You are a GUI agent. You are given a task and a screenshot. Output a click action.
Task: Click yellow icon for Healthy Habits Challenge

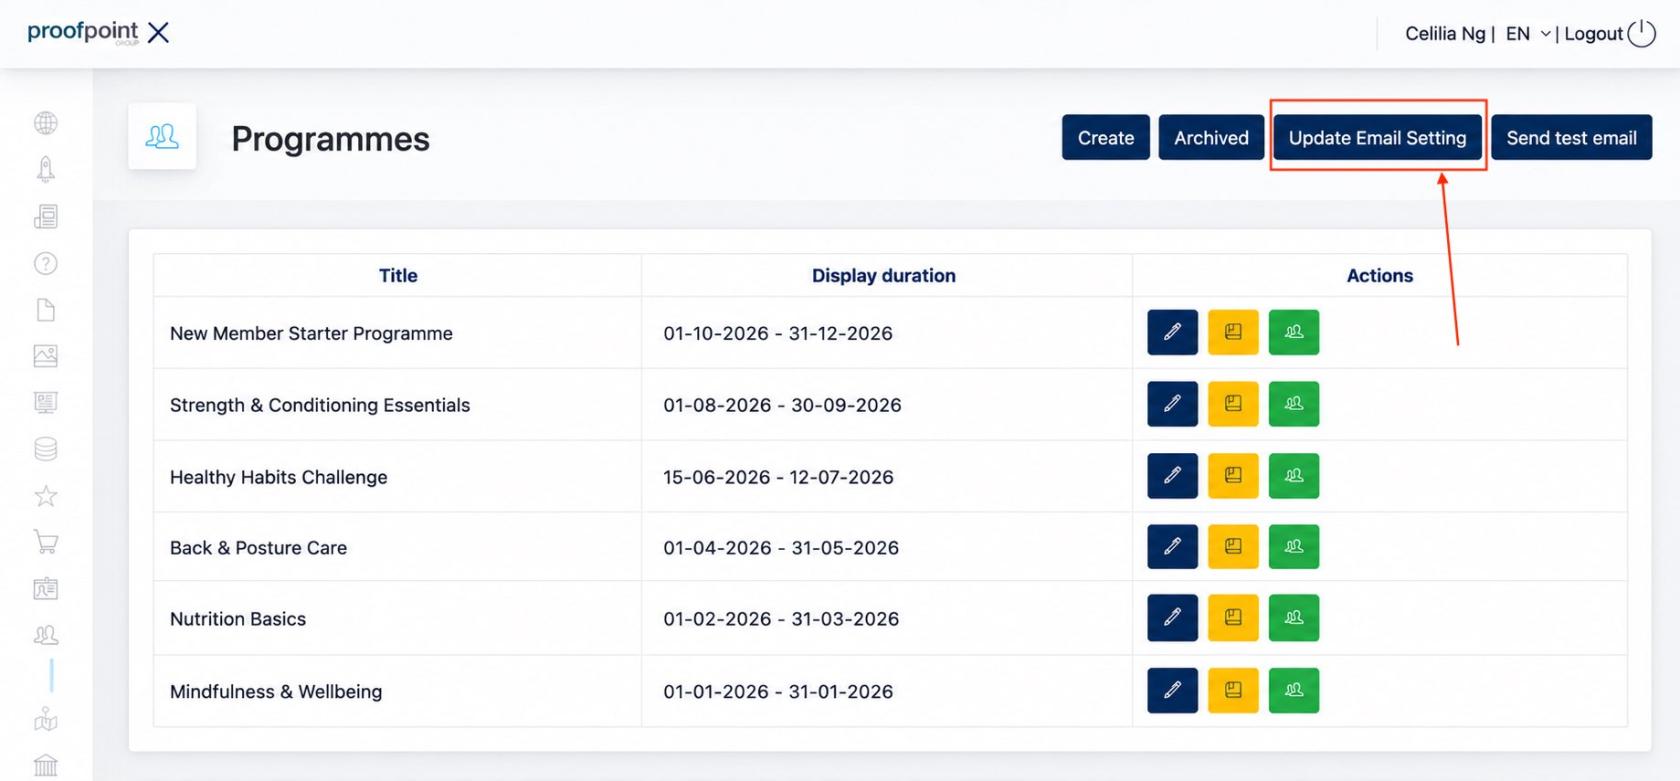[1233, 476]
